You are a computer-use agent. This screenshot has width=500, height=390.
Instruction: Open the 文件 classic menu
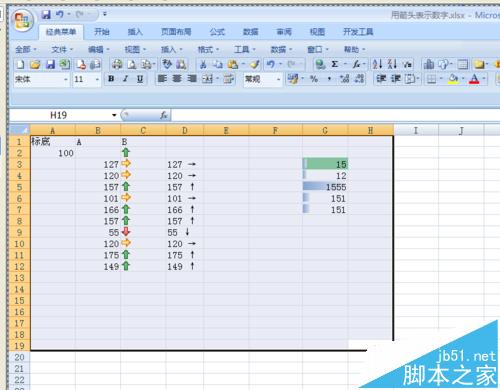pyautogui.click(x=62, y=50)
